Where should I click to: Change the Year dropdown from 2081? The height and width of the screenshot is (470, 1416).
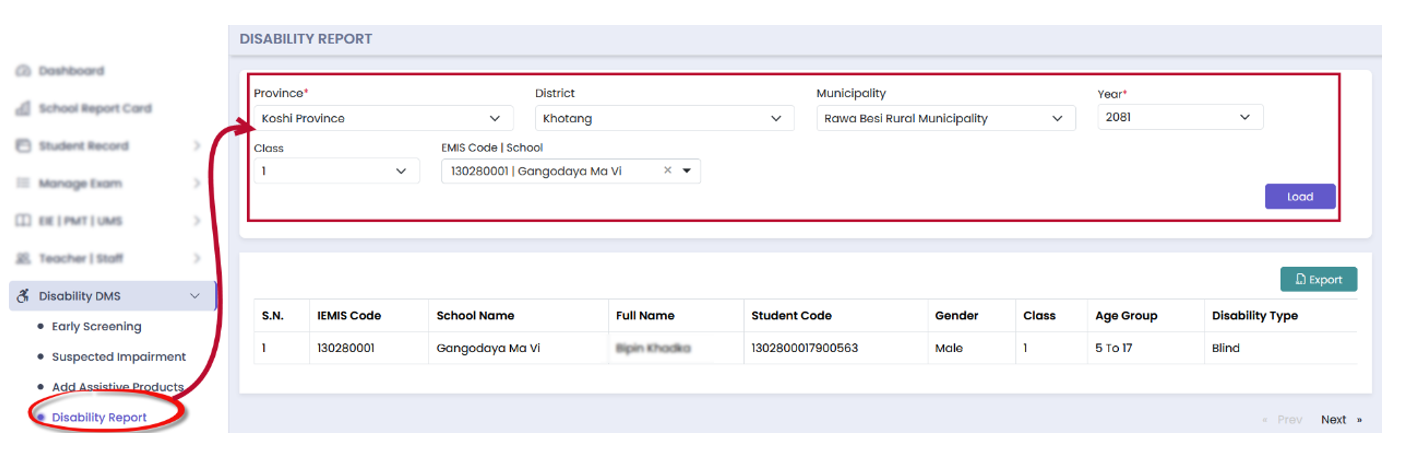coord(1180,118)
